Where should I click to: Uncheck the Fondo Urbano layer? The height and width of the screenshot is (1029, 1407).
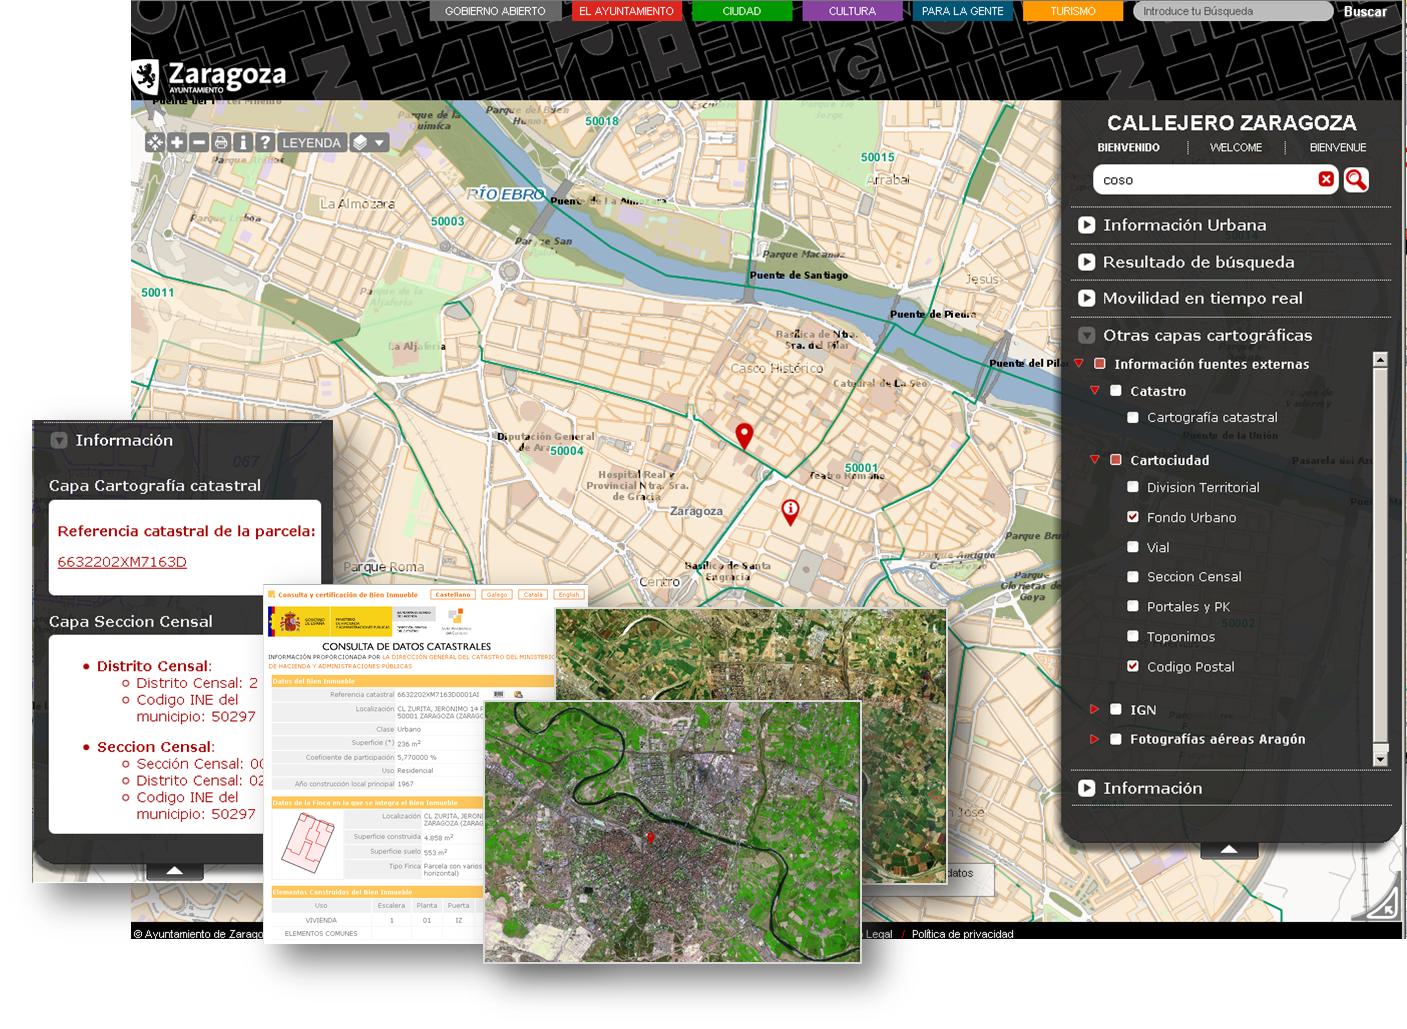[x=1133, y=517]
